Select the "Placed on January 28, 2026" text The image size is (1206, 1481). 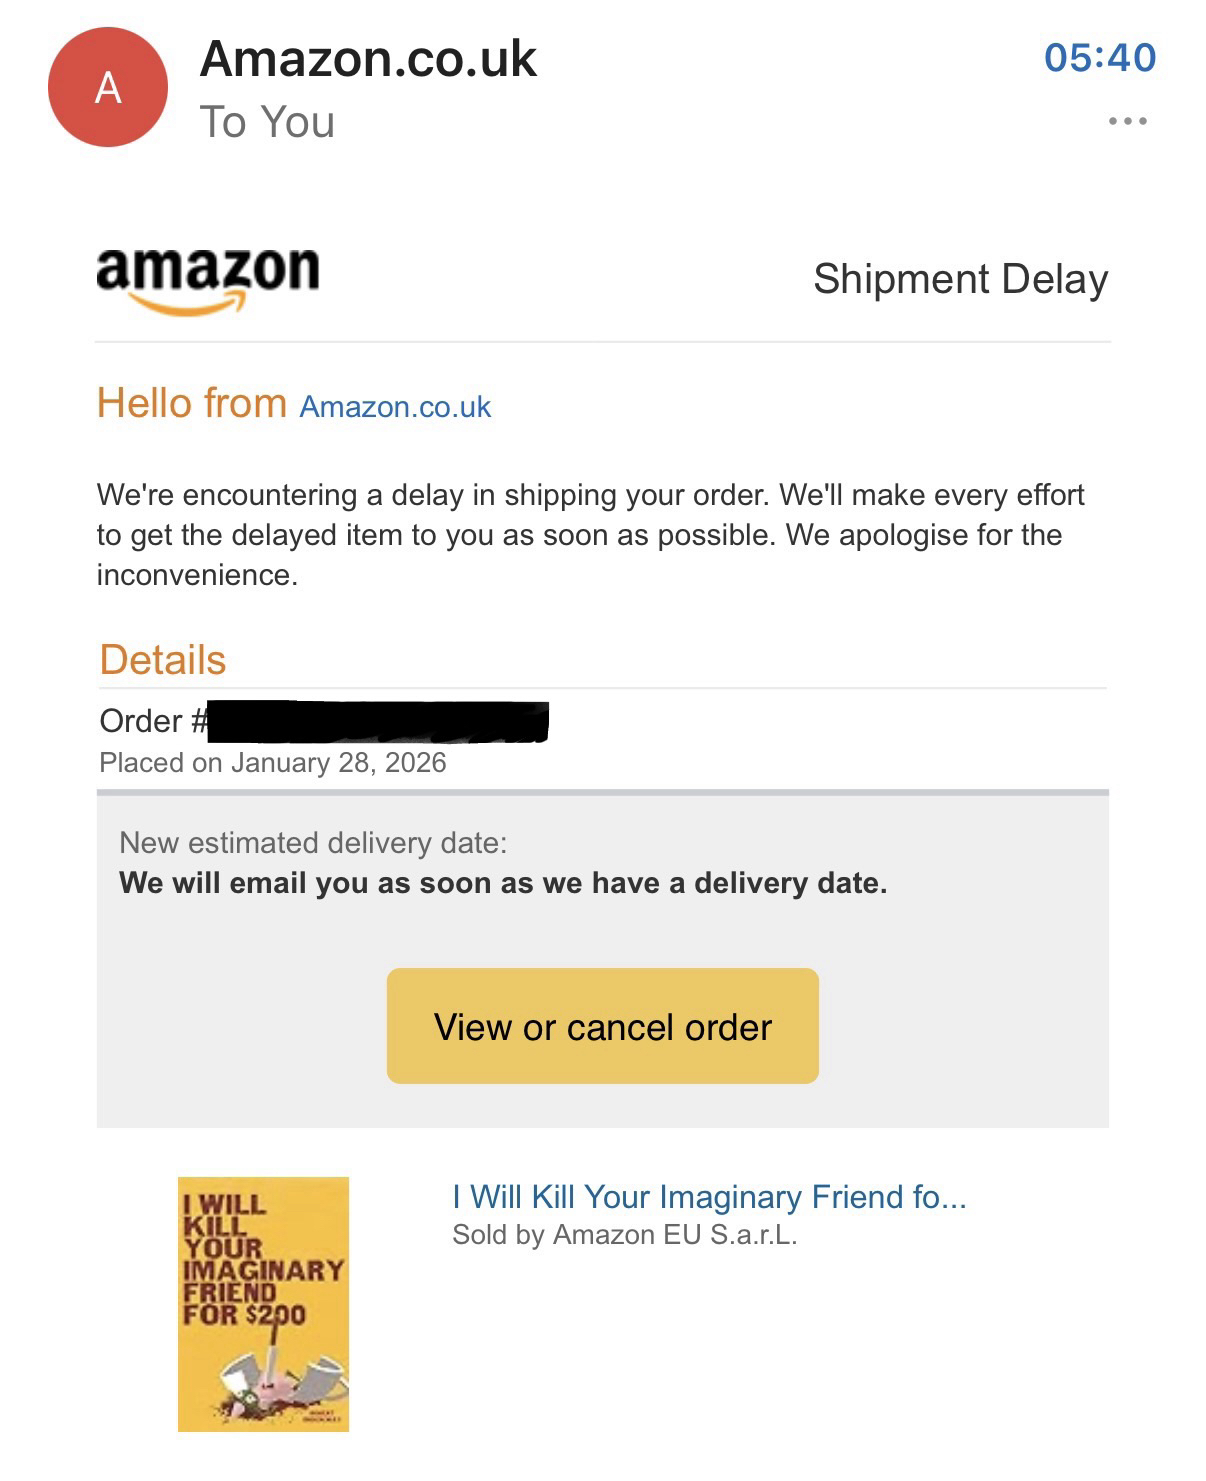272,763
